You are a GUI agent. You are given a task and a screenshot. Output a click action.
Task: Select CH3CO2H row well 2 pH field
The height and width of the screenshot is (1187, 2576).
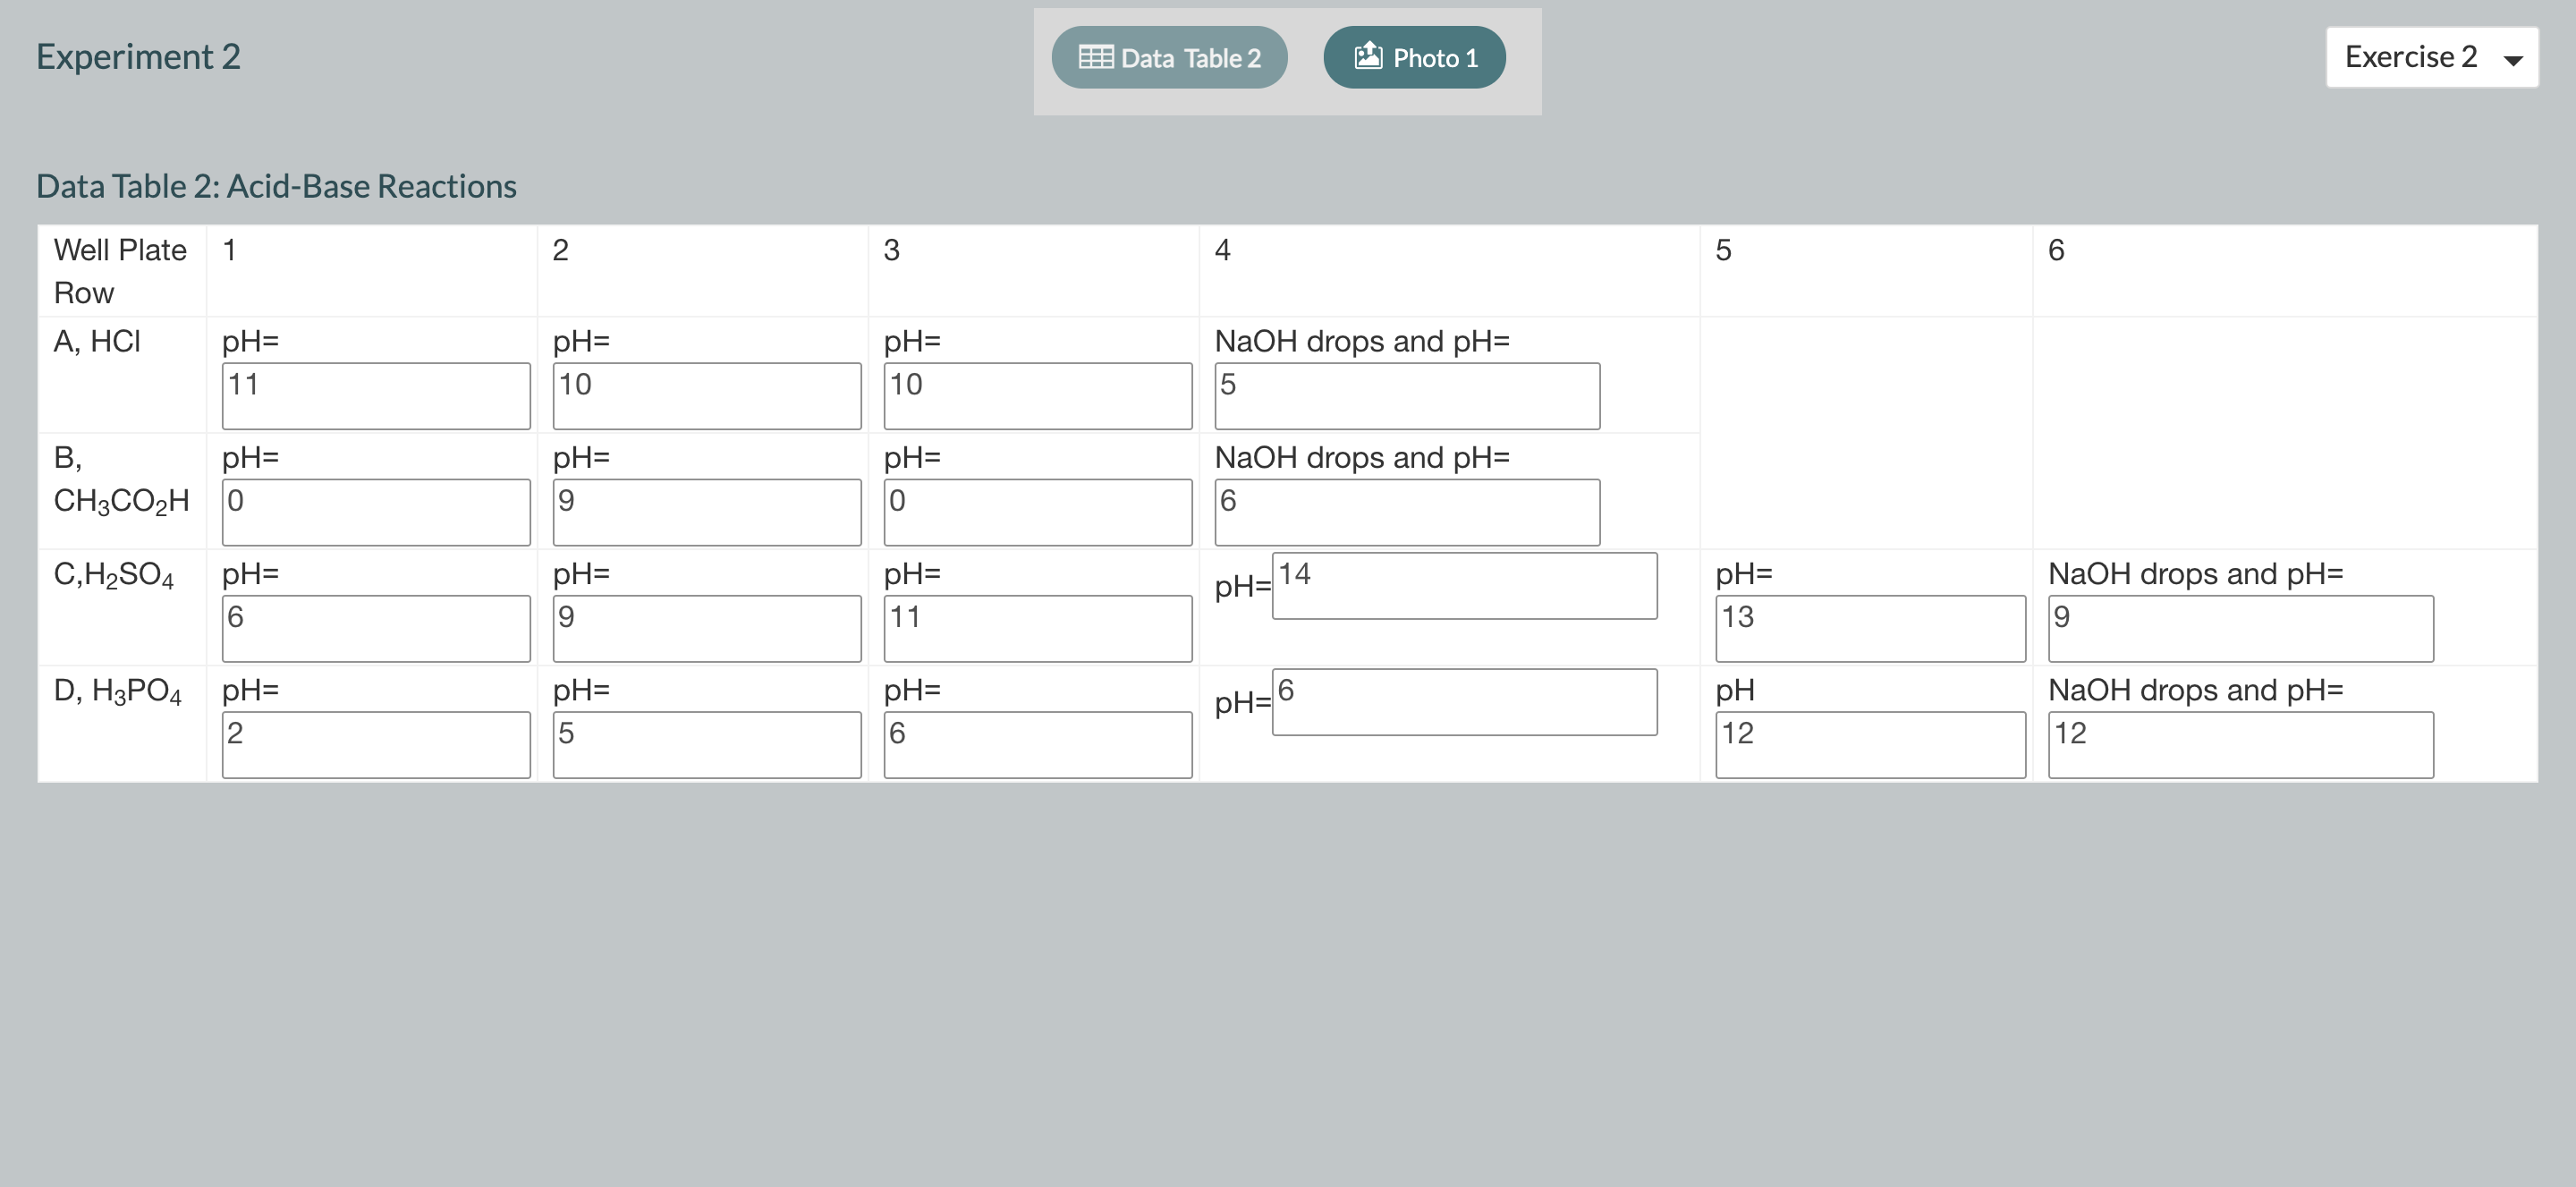[707, 512]
